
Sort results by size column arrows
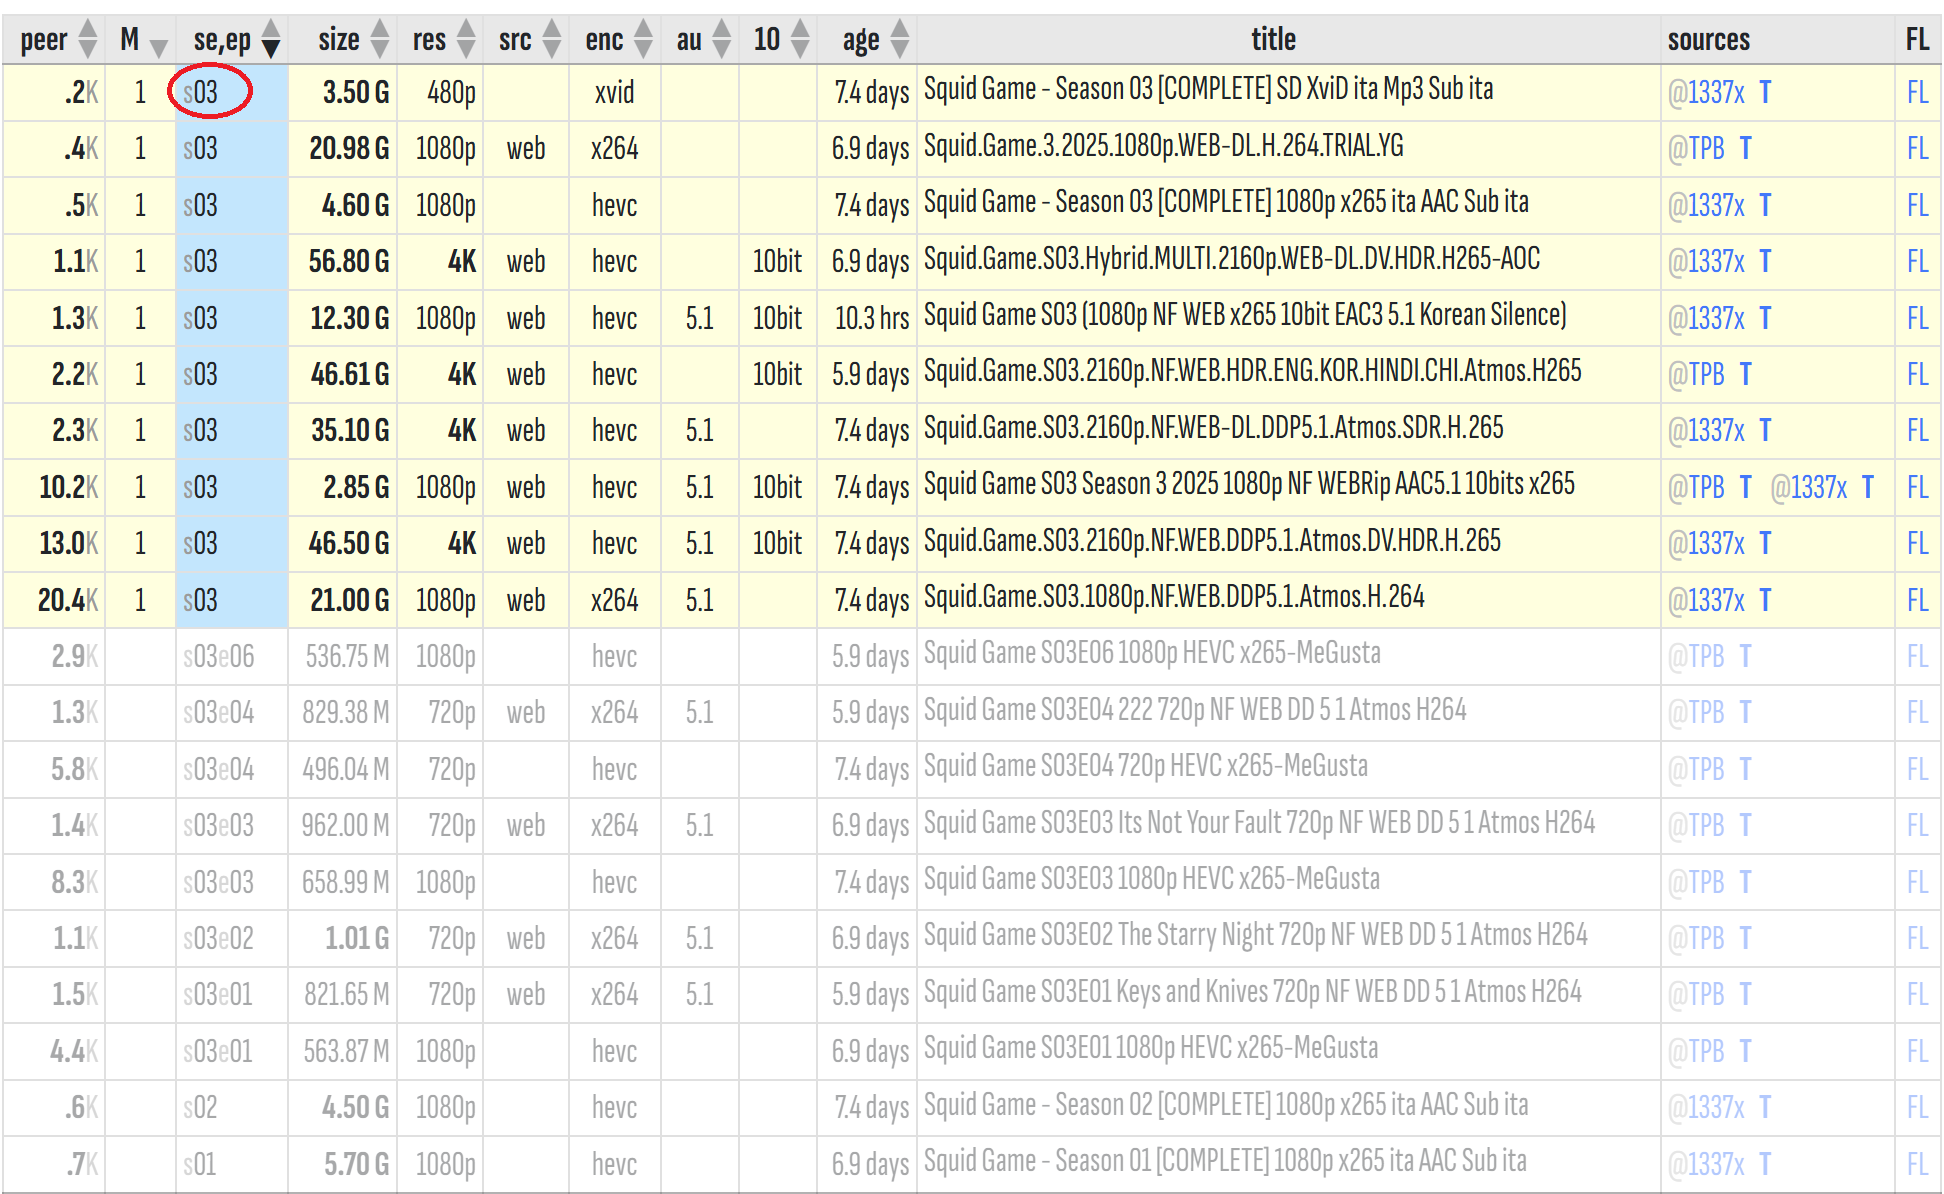379,40
